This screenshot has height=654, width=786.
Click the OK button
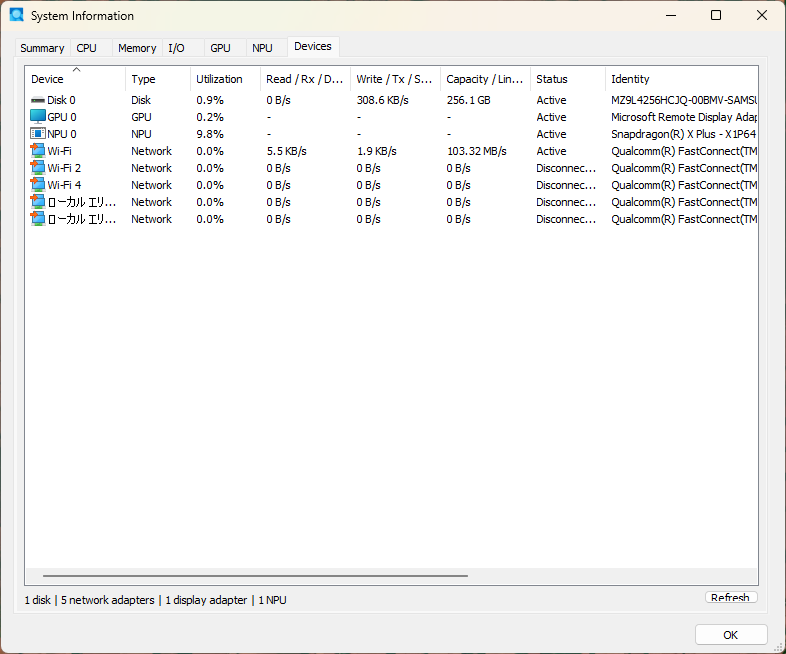click(x=731, y=635)
